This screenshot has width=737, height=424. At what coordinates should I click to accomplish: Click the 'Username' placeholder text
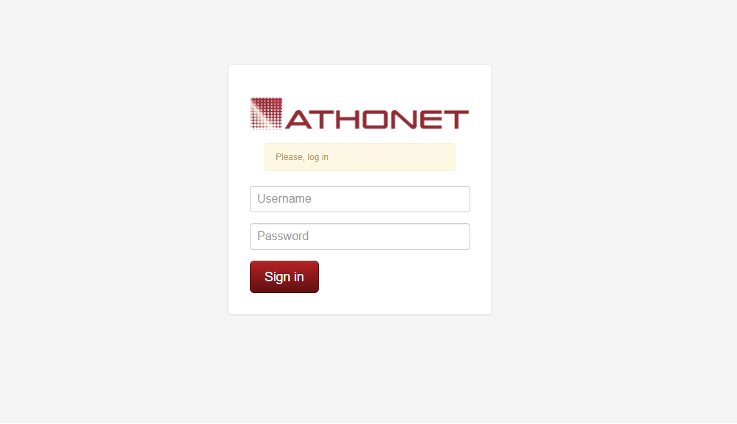[284, 199]
